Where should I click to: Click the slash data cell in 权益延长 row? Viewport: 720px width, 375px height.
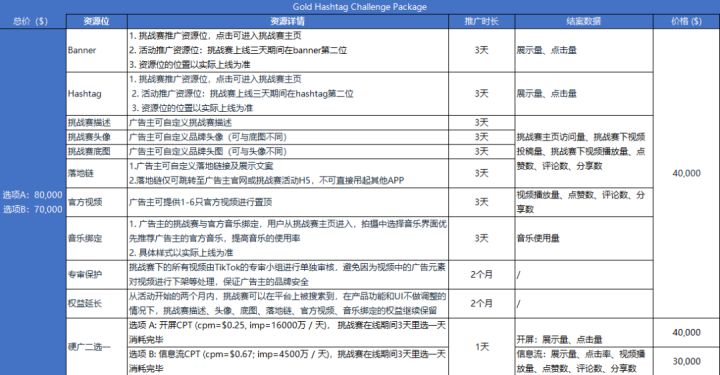tap(584, 303)
